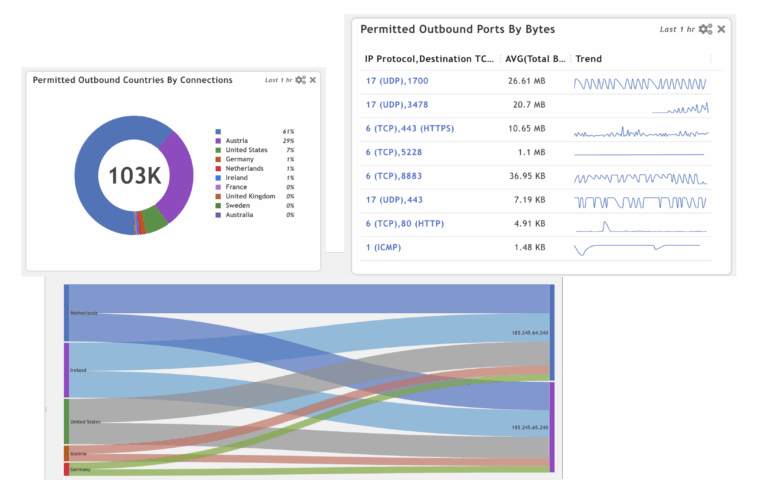Close the Permitted Outbound Countries widget
The width and height of the screenshot is (768, 494).
313,80
